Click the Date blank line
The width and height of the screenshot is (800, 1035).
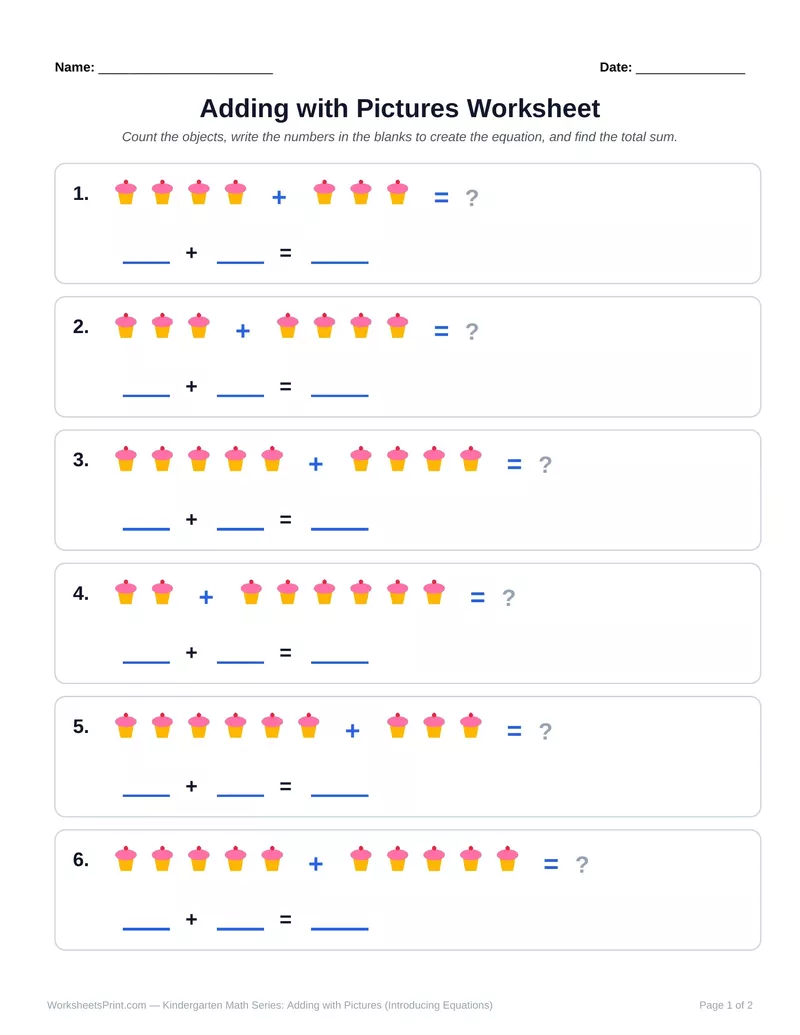pos(690,73)
